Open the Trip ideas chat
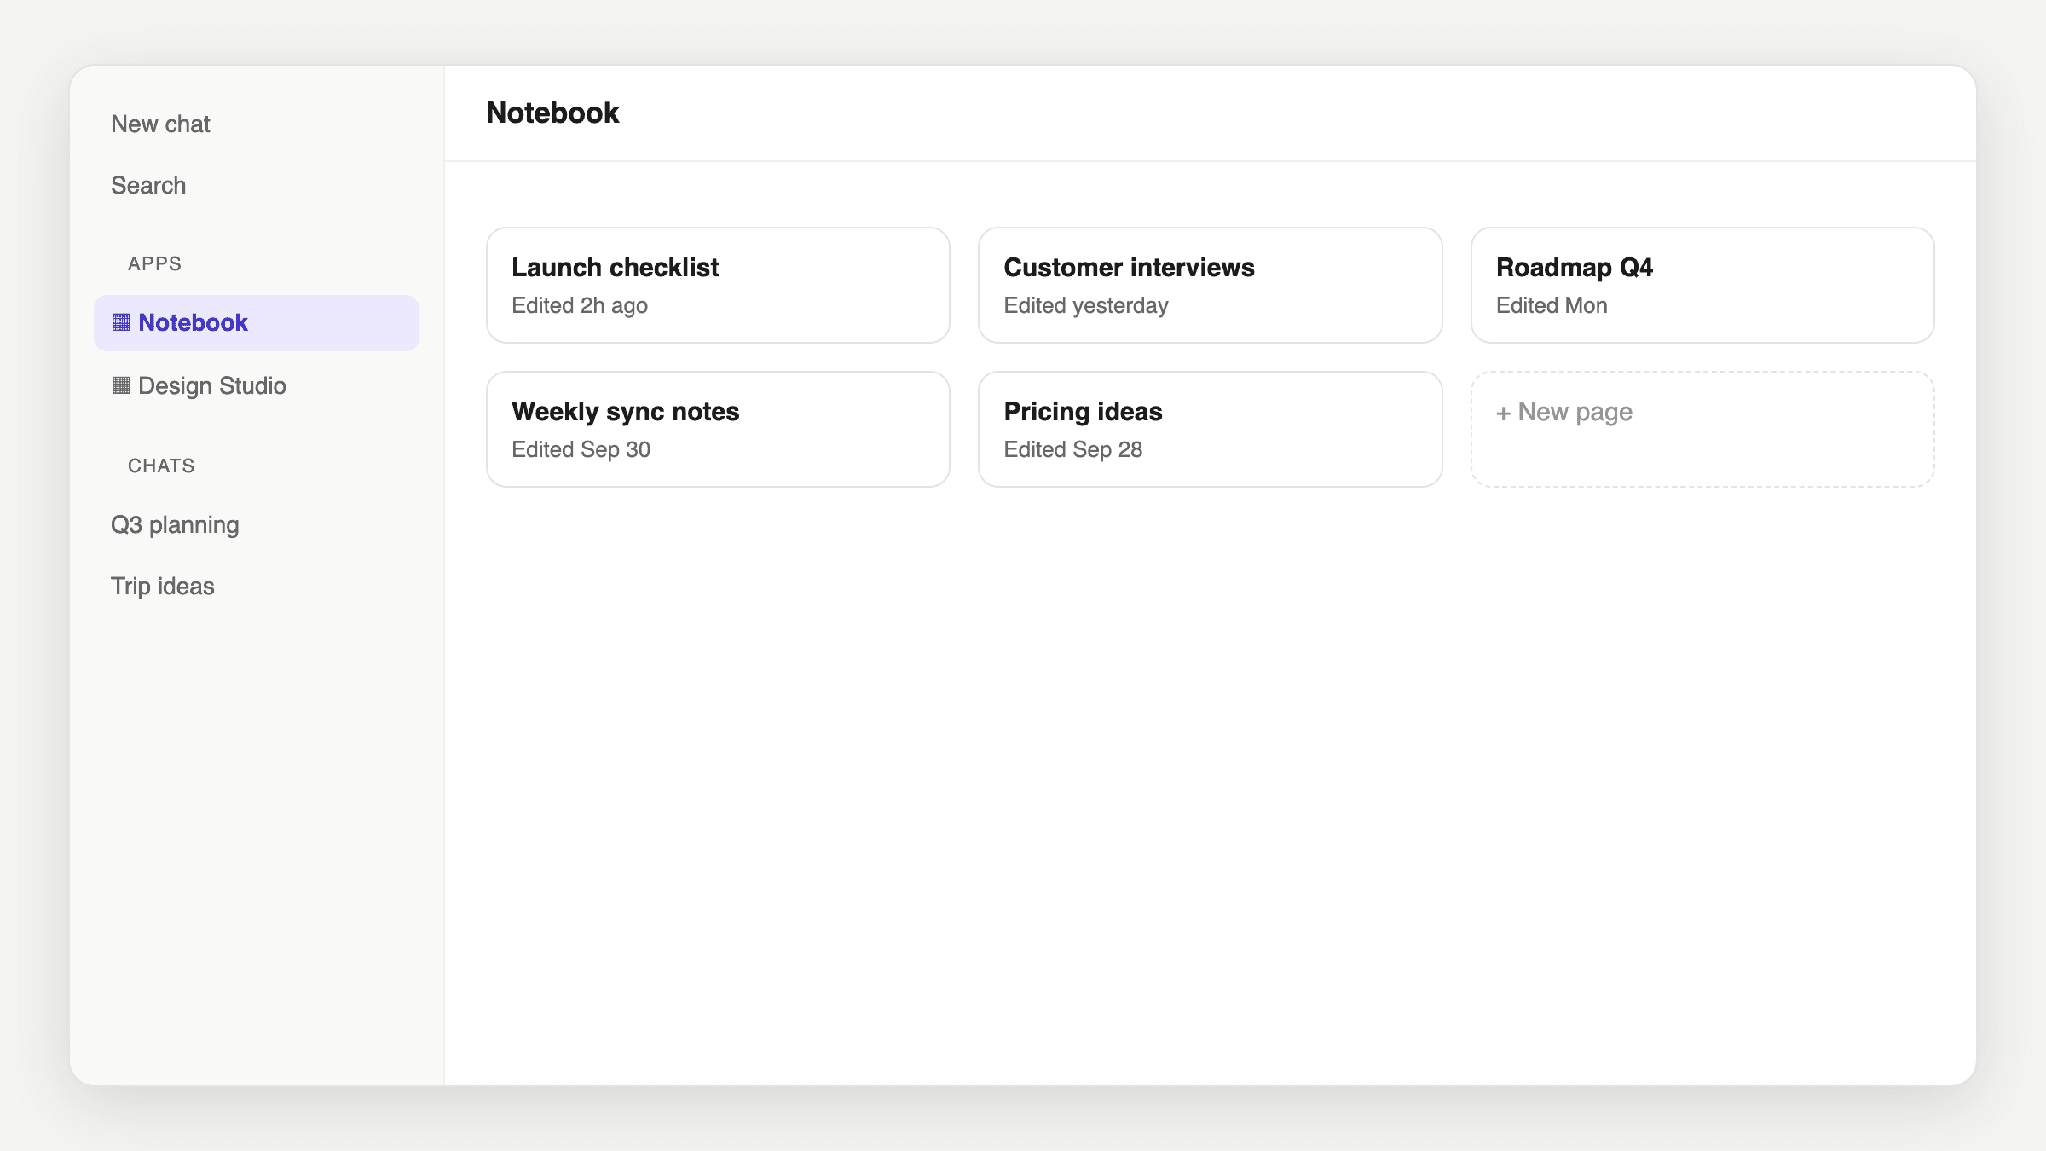 [x=163, y=586]
